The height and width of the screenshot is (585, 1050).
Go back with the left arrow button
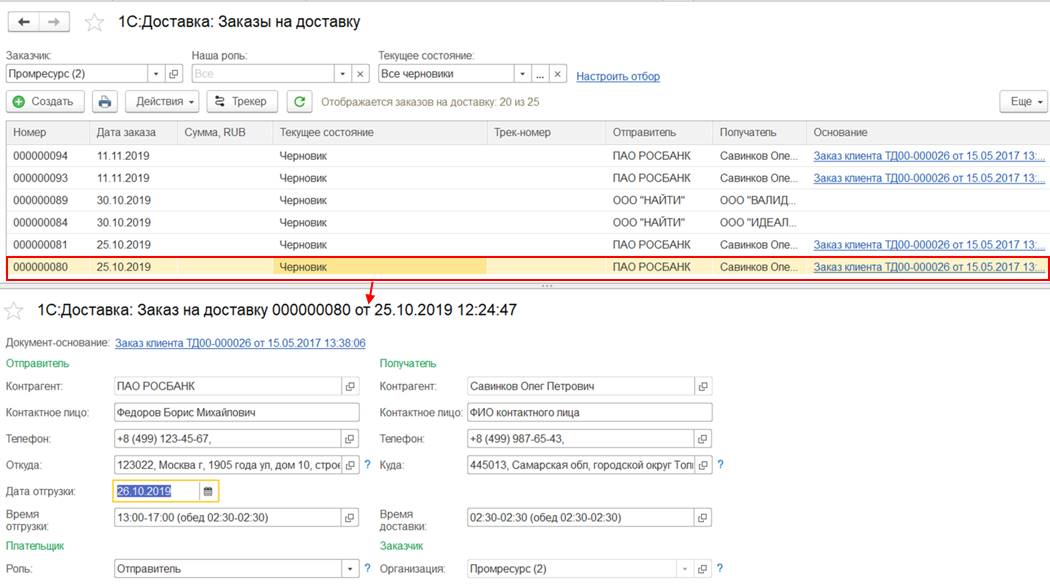(23, 22)
